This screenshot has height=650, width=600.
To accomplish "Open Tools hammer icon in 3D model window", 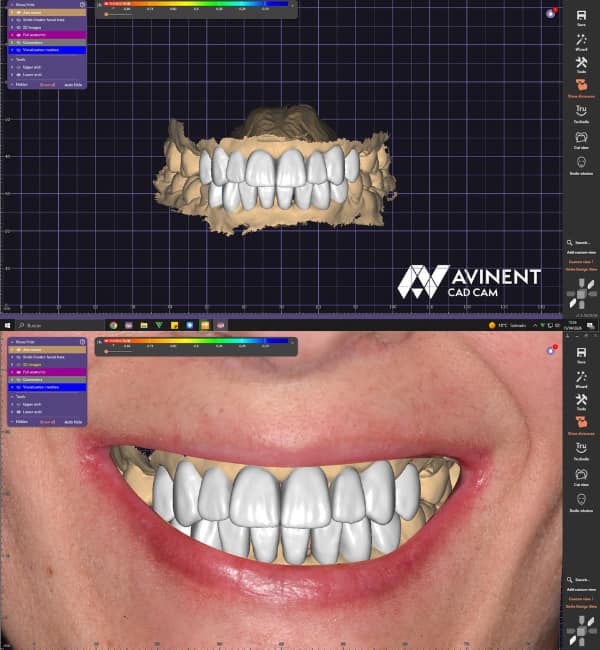I will pos(581,63).
